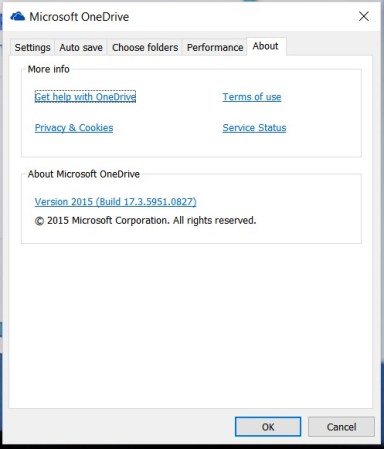
Task: Check the Service Status link
Action: point(254,128)
